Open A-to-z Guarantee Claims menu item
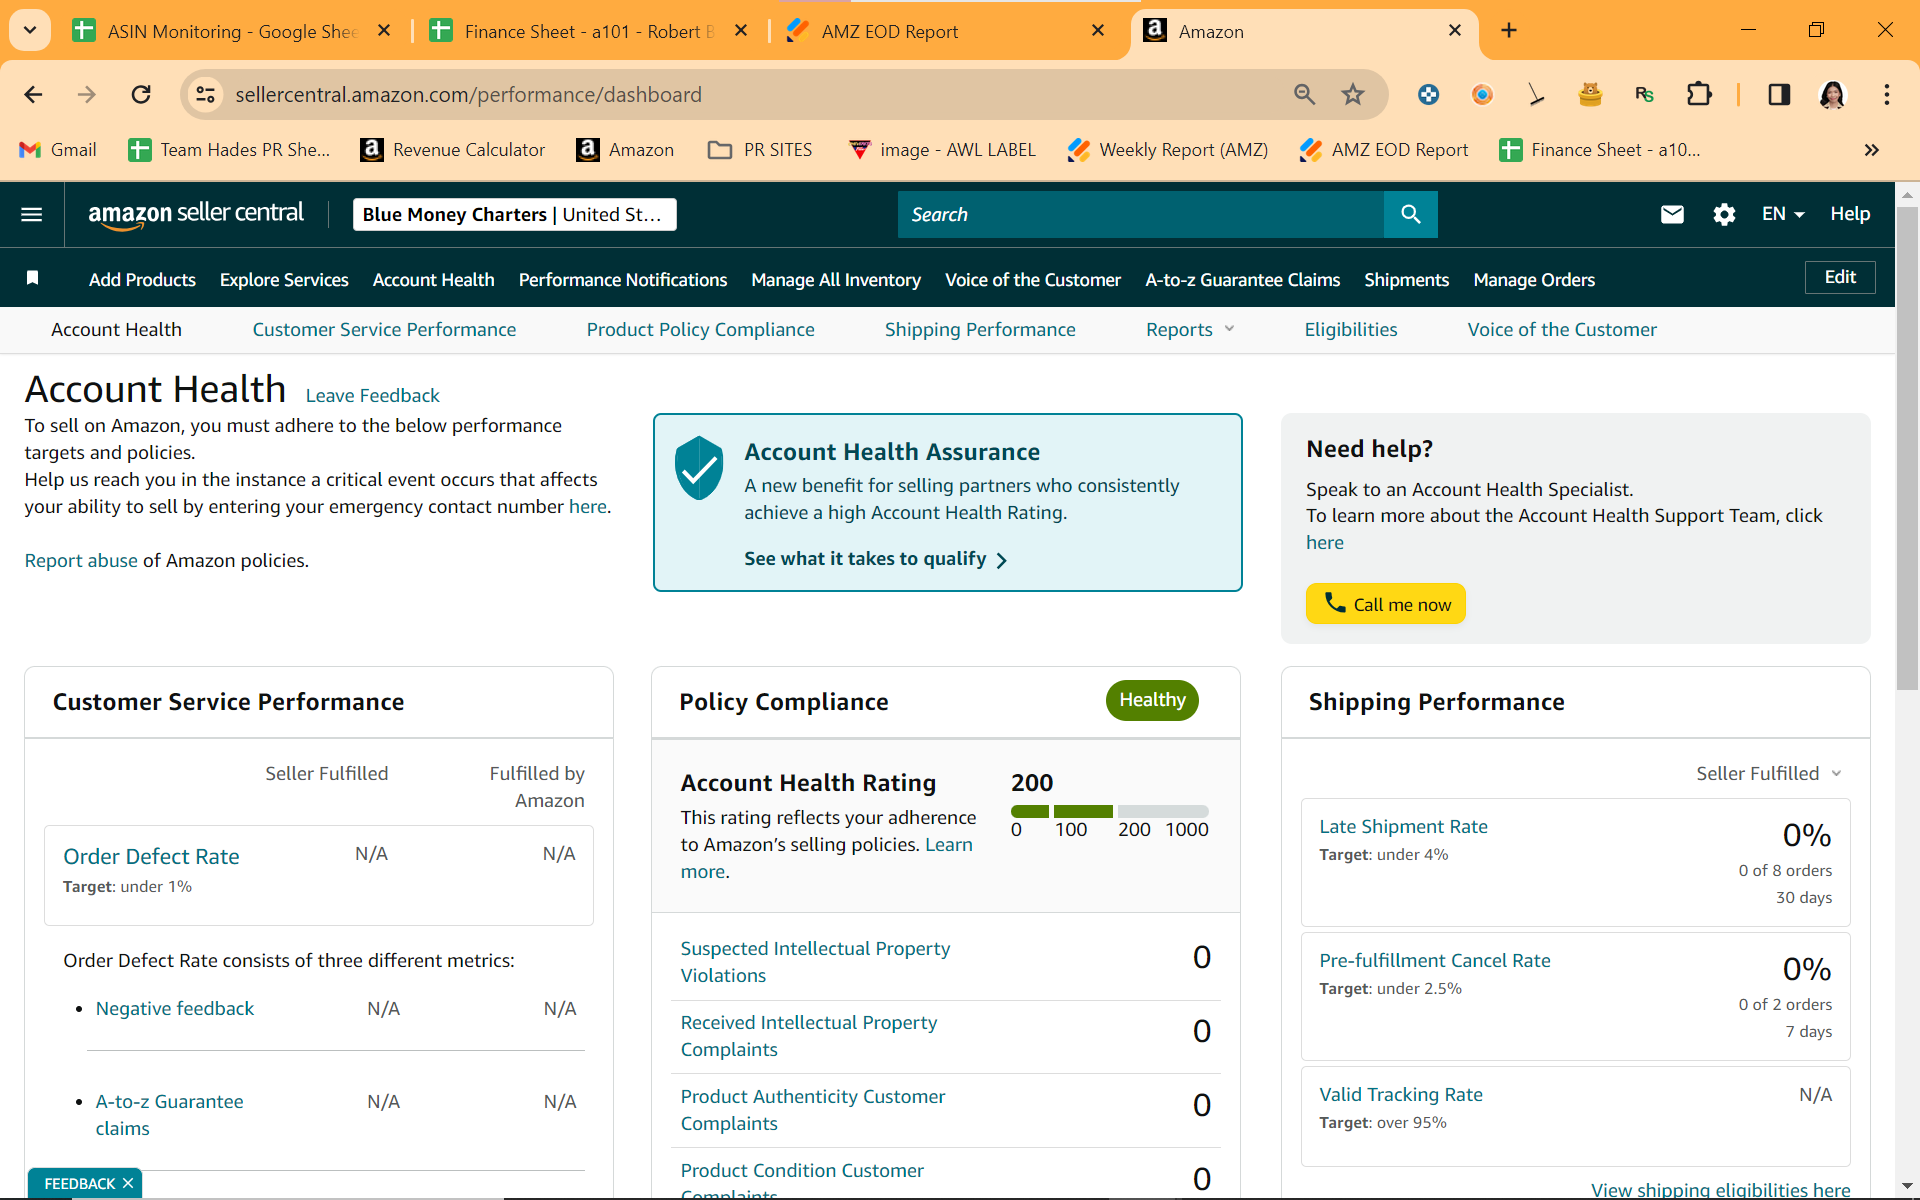Image resolution: width=1920 pixels, height=1200 pixels. point(1242,280)
